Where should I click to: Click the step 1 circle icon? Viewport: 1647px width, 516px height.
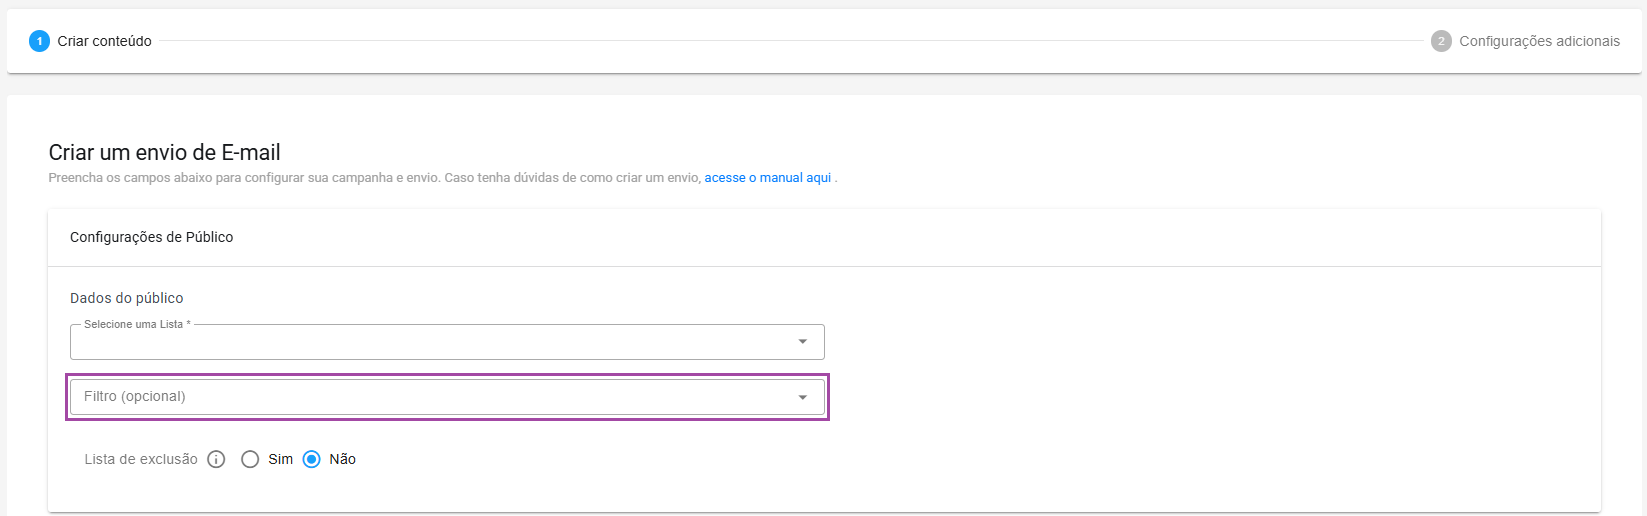click(x=39, y=41)
